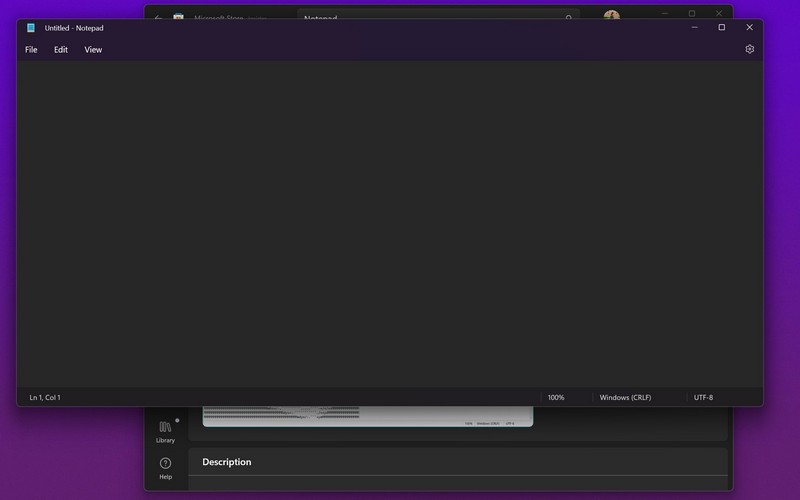This screenshot has width=800, height=500.
Task: Open the Help icon in Microsoft Store
Action: tap(165, 467)
